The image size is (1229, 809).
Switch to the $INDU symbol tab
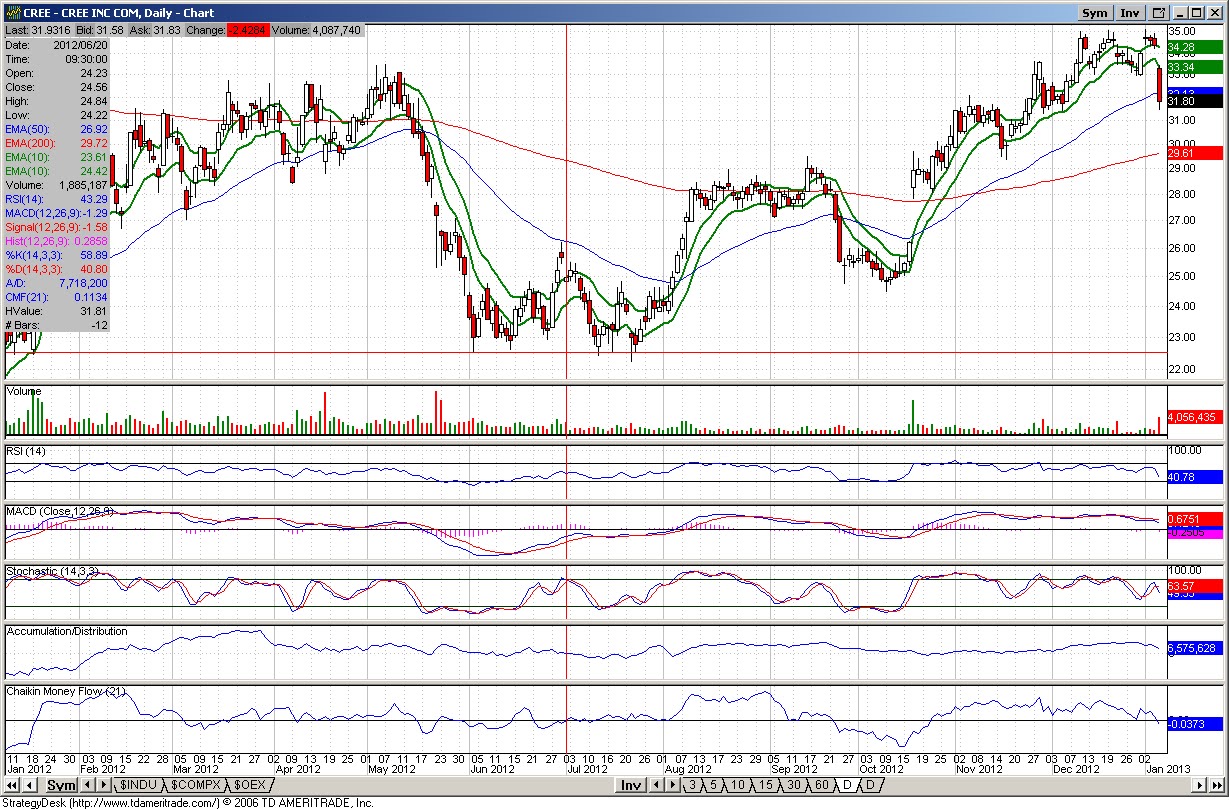pyautogui.click(x=139, y=785)
